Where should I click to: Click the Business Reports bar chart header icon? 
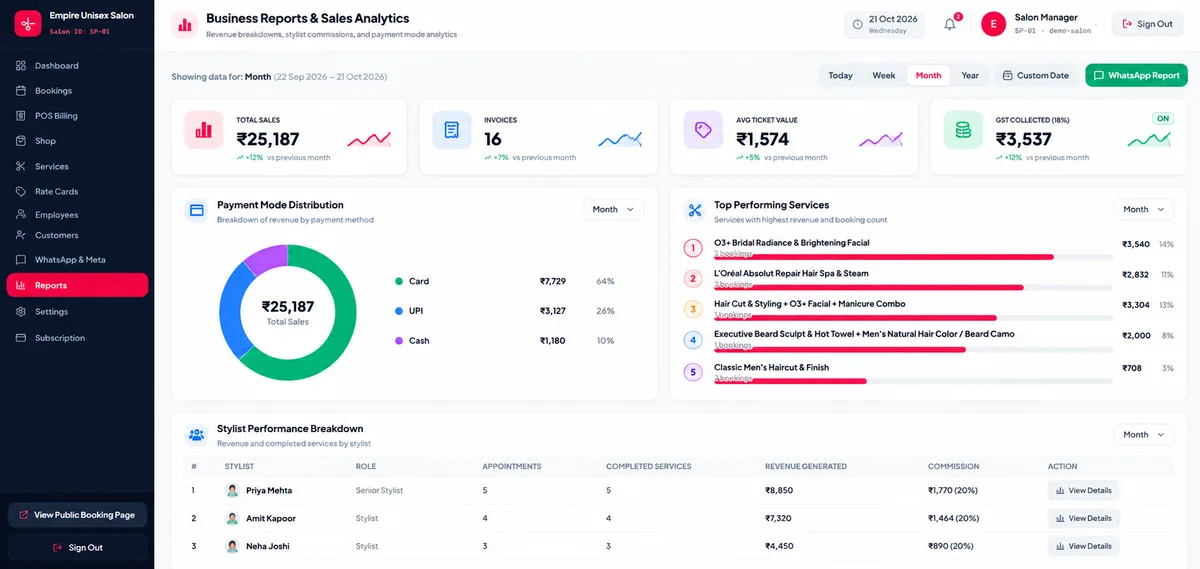(x=184, y=24)
